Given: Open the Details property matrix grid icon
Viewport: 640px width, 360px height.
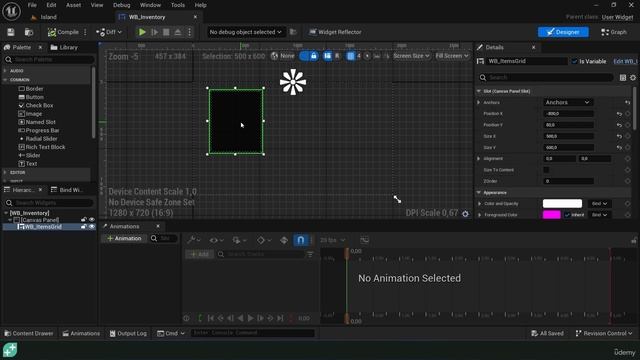Looking at the screenshot, I should [x=622, y=78].
